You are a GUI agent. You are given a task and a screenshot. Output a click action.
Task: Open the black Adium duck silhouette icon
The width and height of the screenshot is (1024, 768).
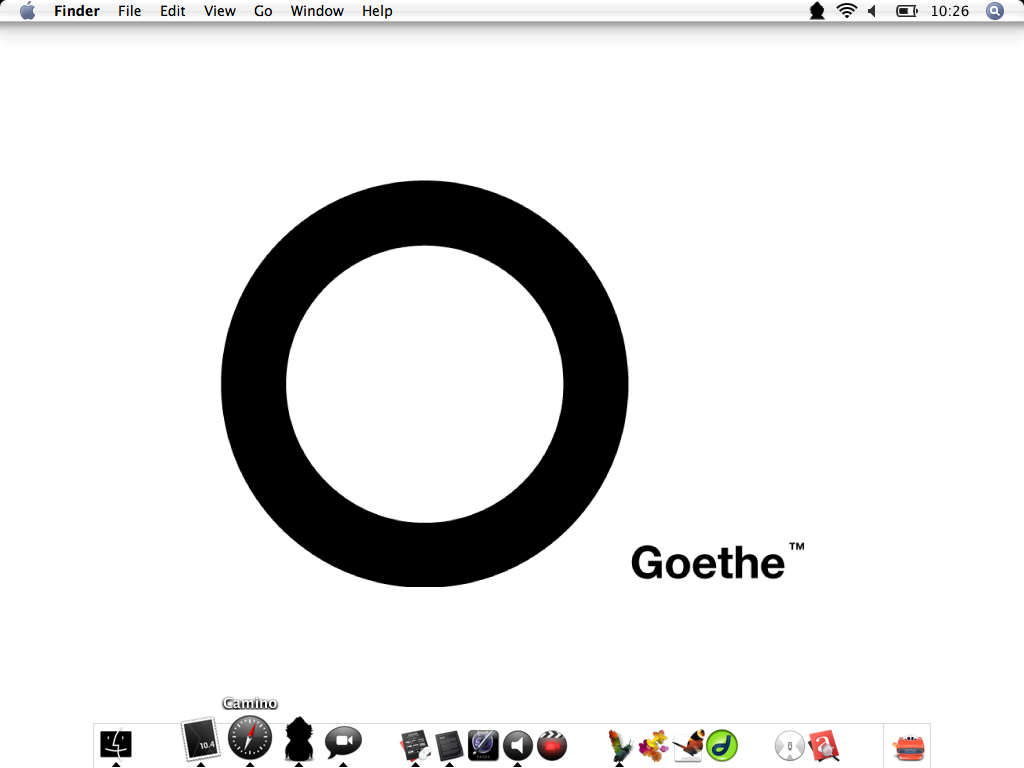(x=298, y=739)
